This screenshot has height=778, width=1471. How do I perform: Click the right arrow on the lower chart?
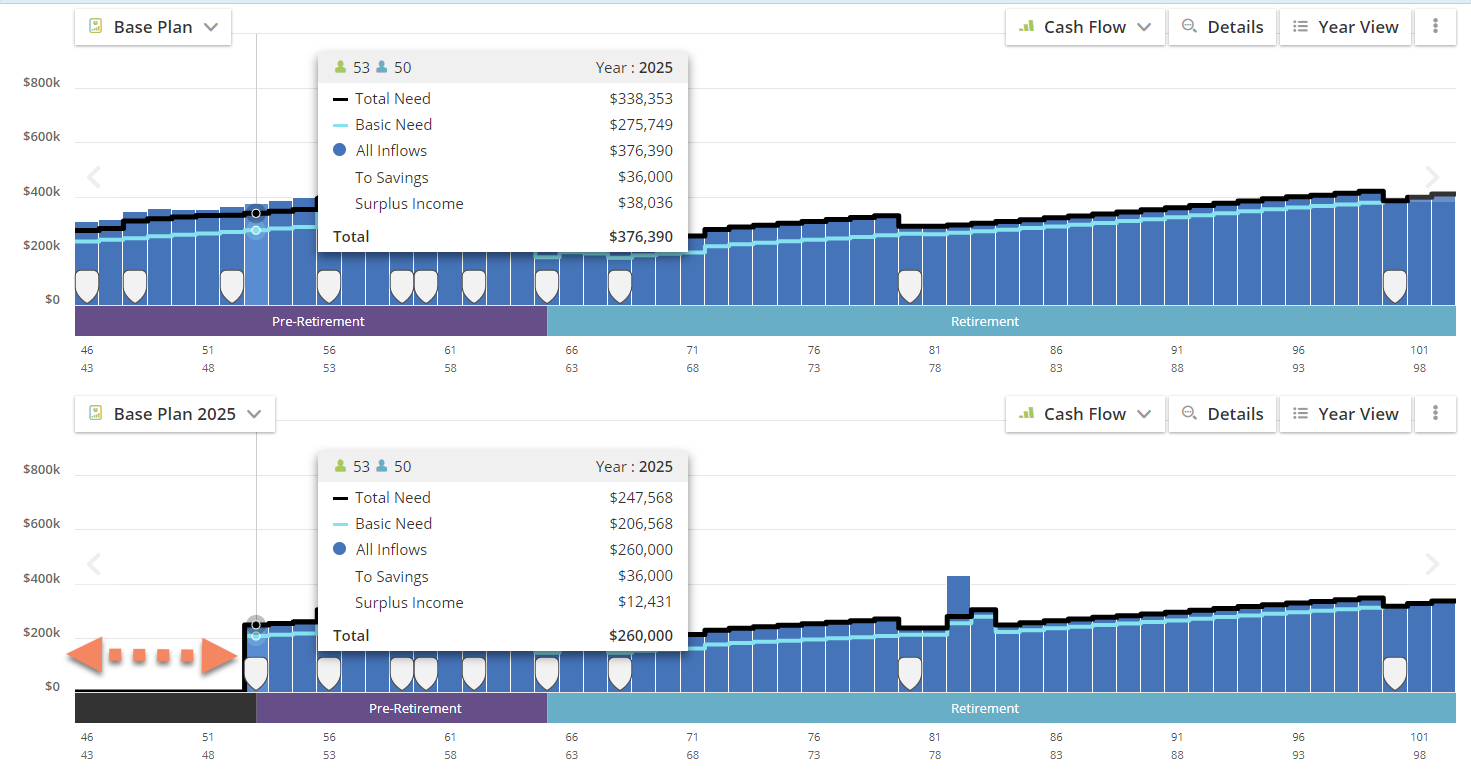(x=1432, y=565)
